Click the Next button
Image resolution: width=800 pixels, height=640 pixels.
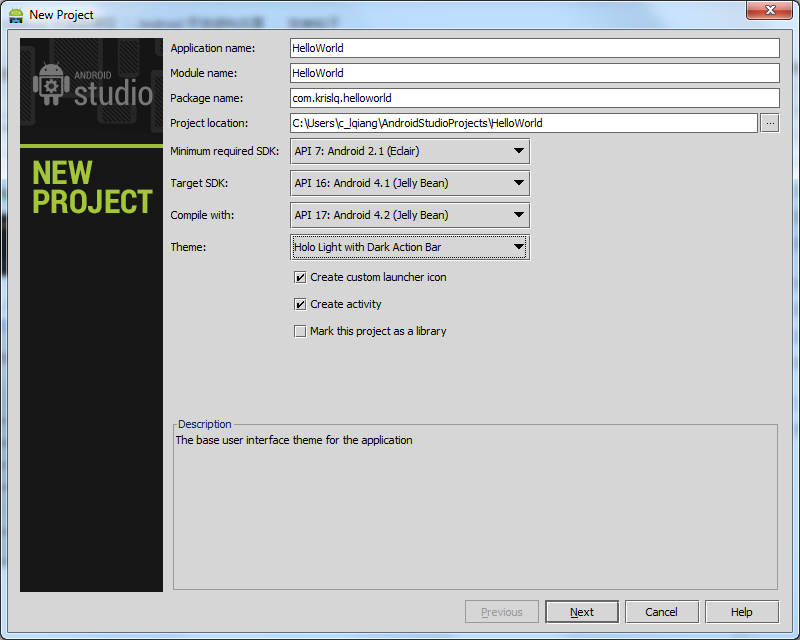pos(581,611)
